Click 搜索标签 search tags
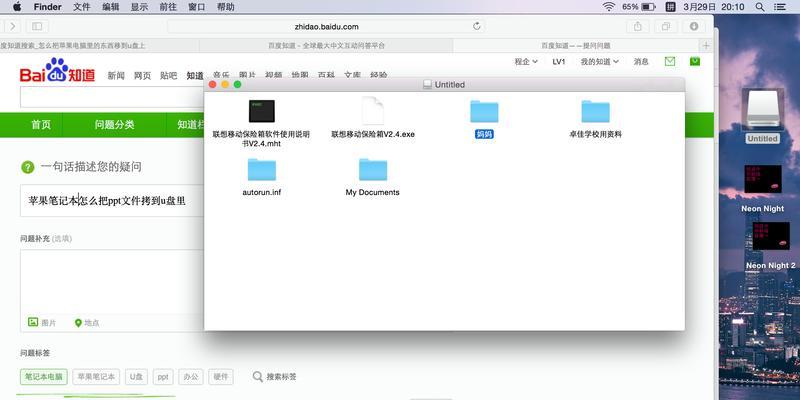Viewport: 800px width, 400px height. 274,377
